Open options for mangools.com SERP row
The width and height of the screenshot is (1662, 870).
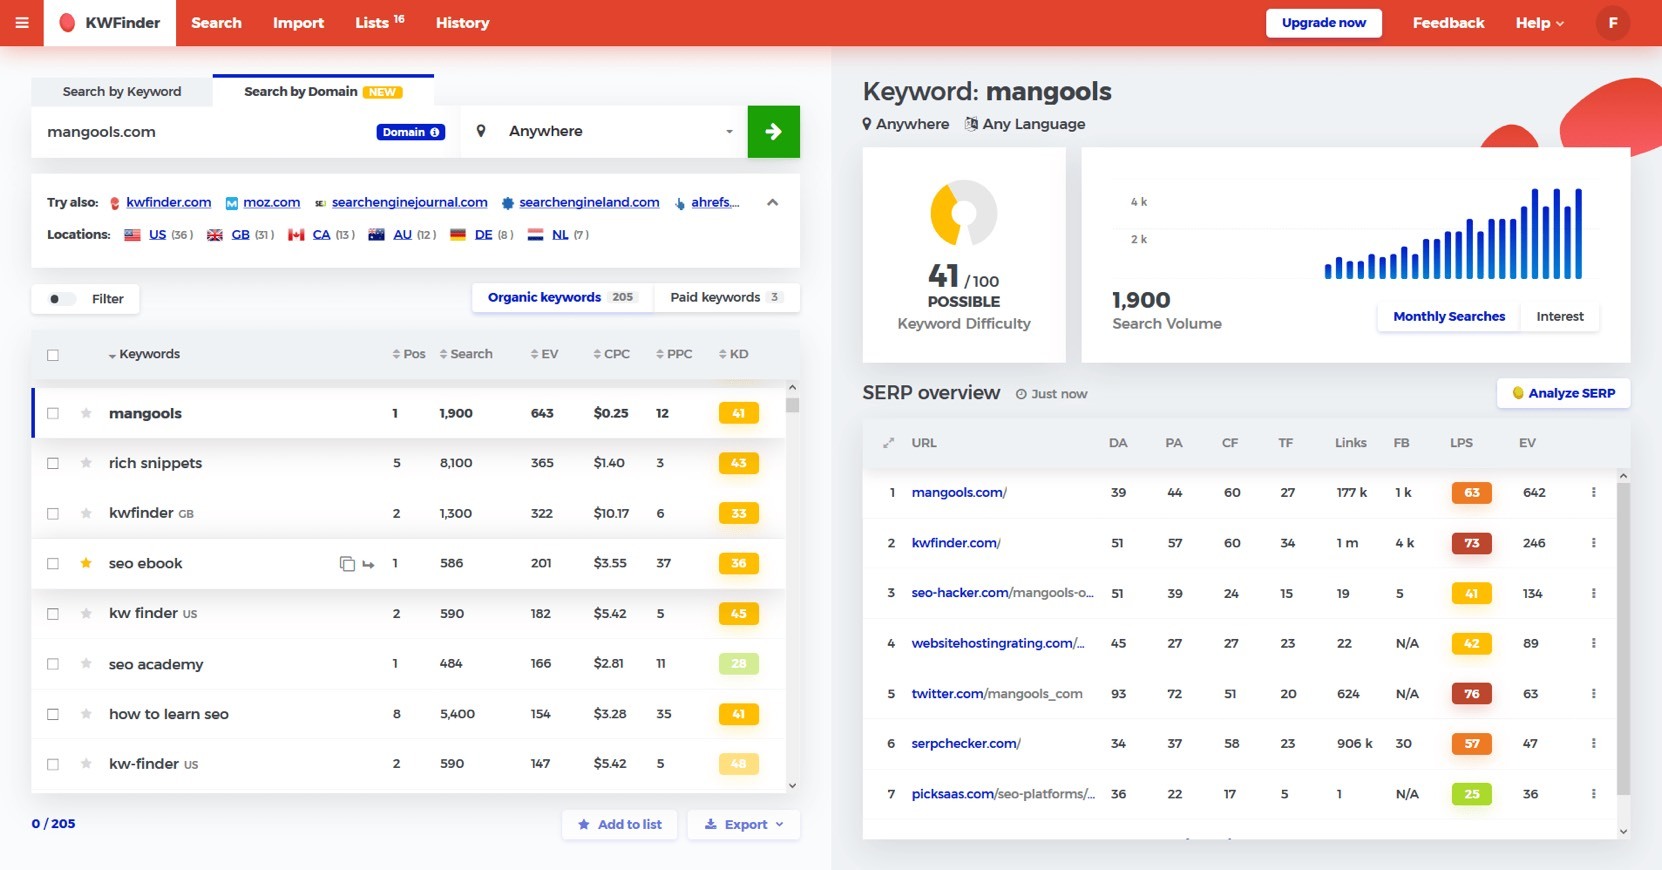click(x=1593, y=492)
